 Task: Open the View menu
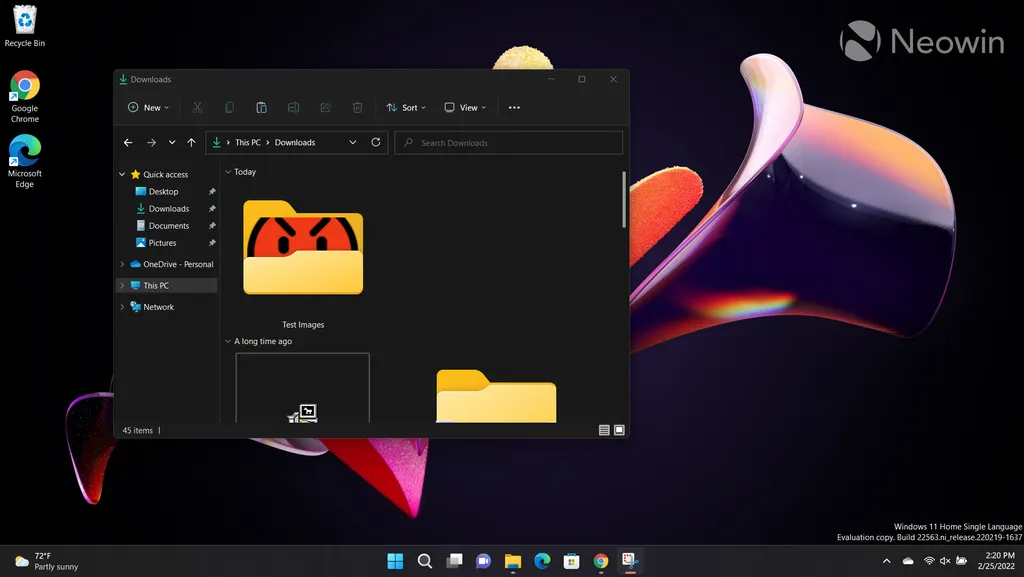click(x=465, y=108)
